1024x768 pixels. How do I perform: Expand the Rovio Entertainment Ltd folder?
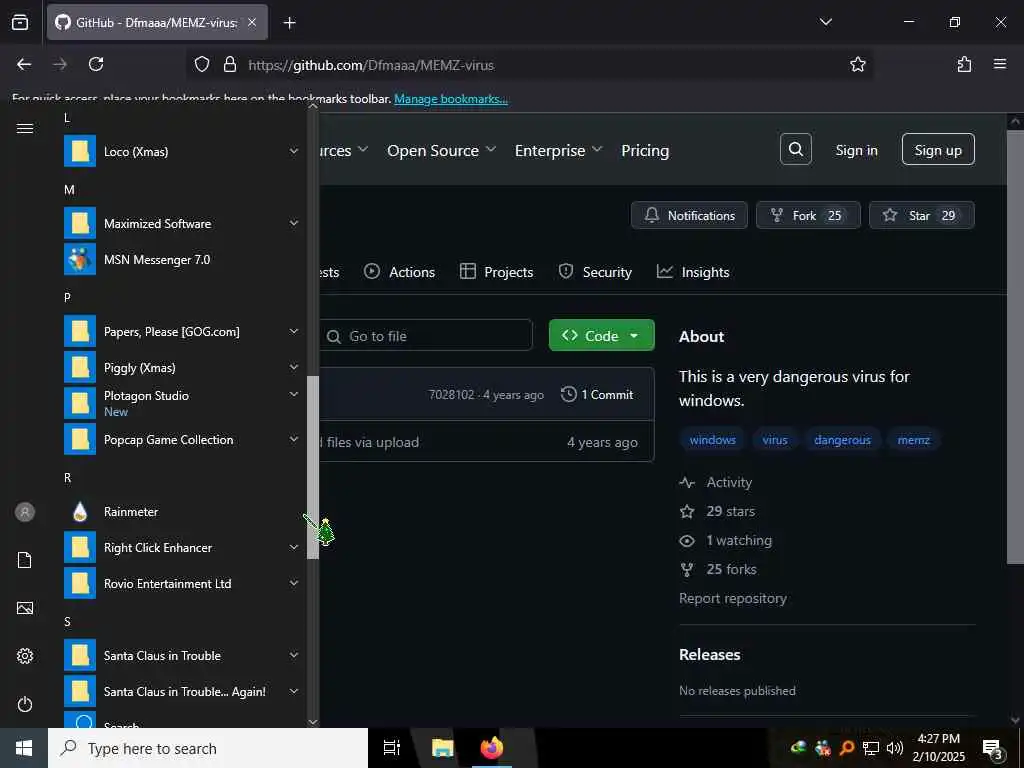pyautogui.click(x=294, y=583)
